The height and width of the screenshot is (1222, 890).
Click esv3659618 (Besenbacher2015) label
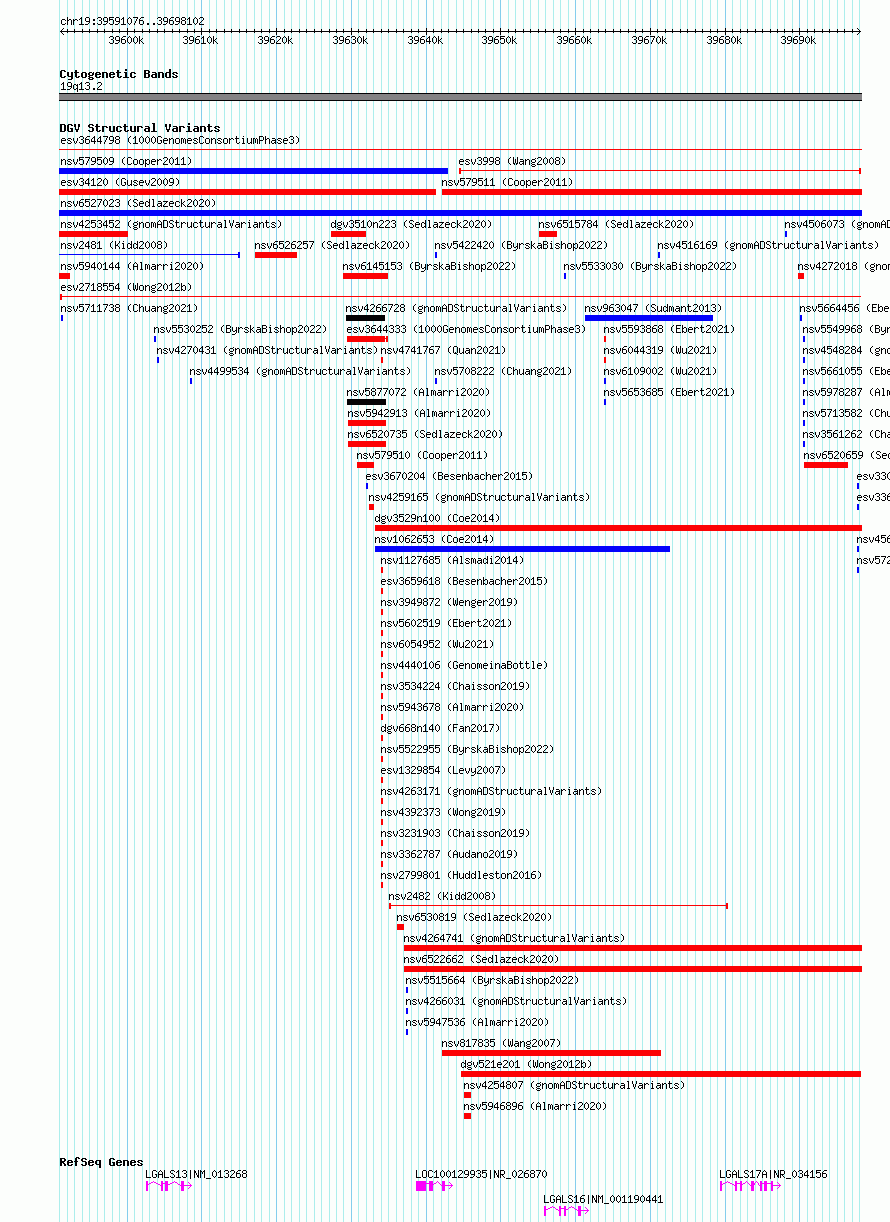(463, 581)
